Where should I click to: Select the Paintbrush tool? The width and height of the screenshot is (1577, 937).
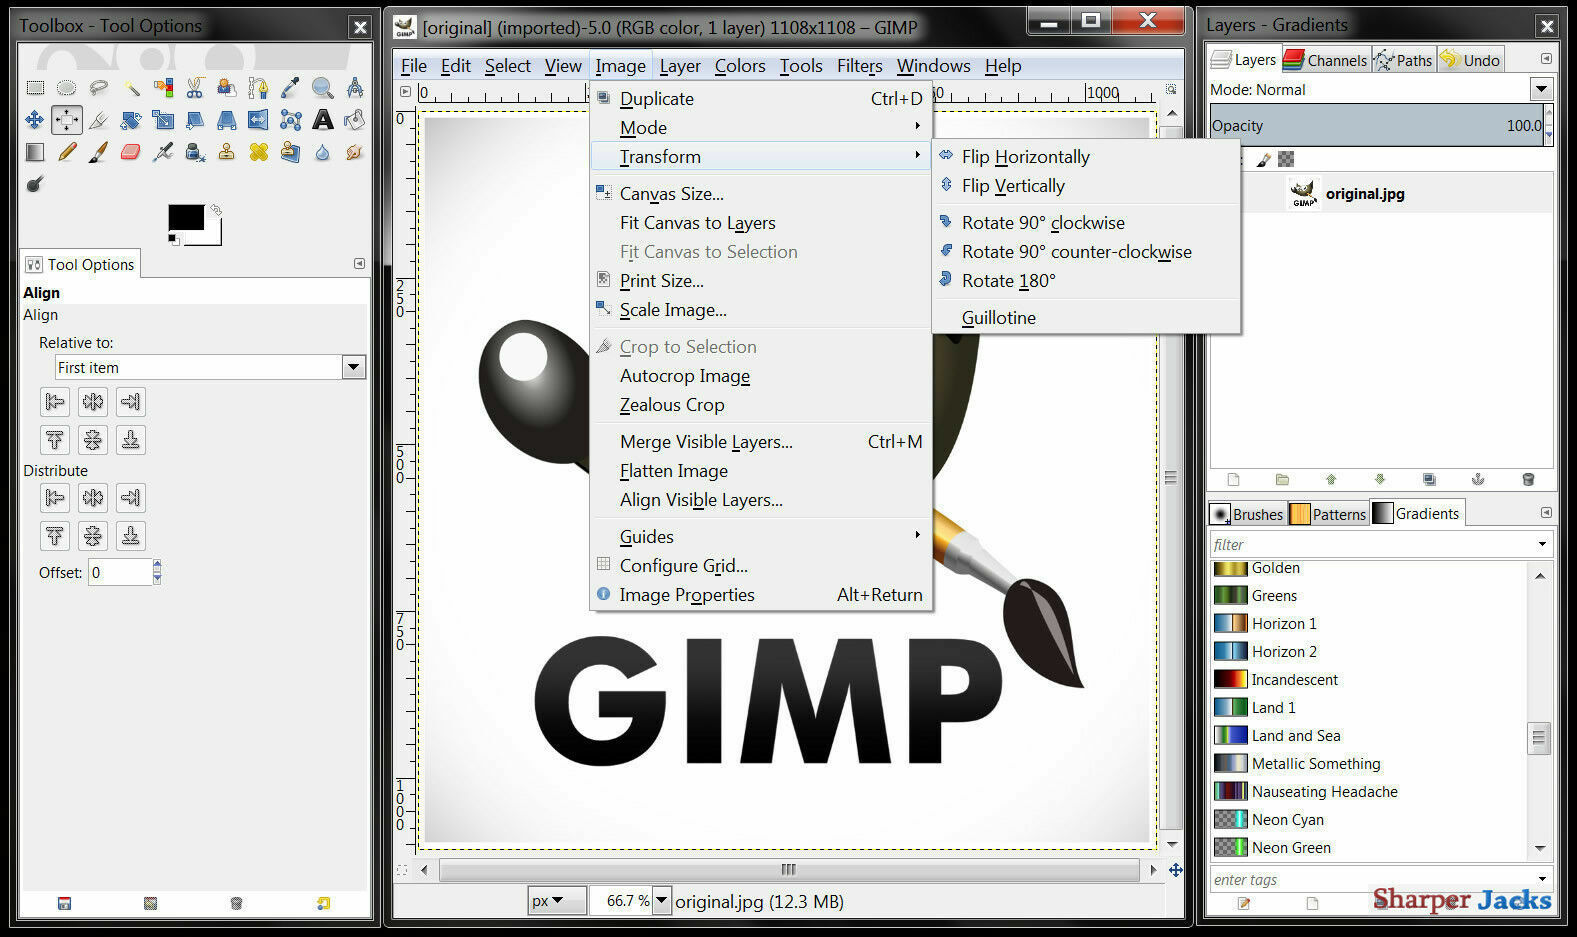coord(99,152)
